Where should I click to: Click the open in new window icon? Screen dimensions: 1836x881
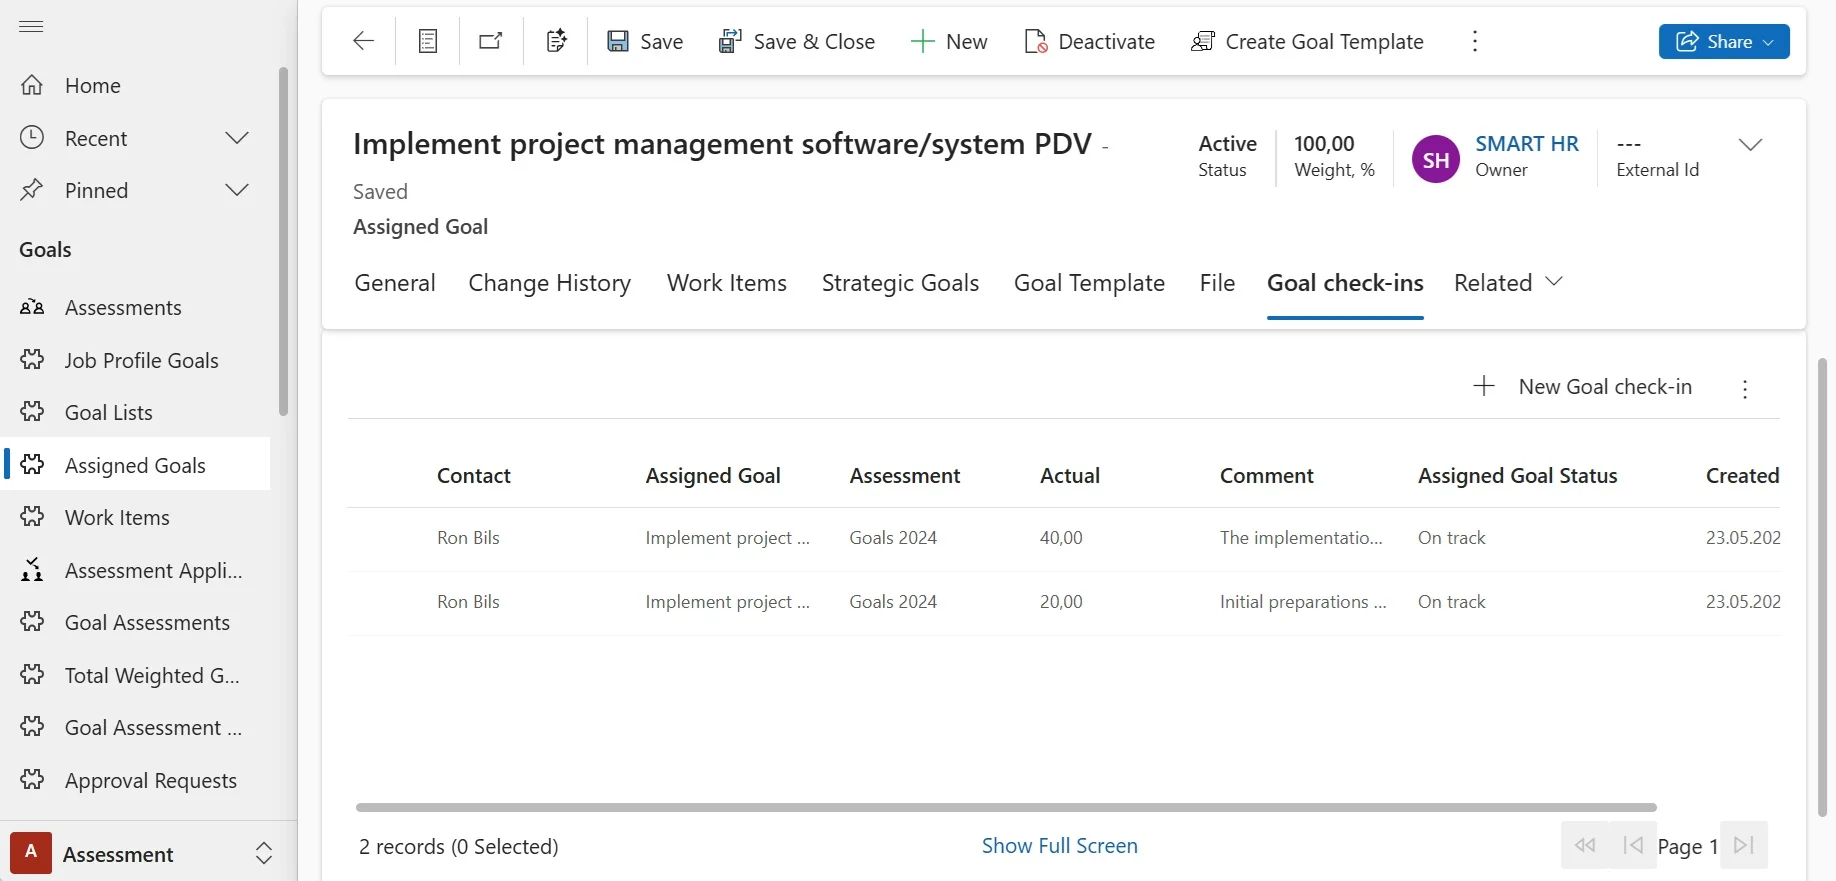[x=491, y=41]
